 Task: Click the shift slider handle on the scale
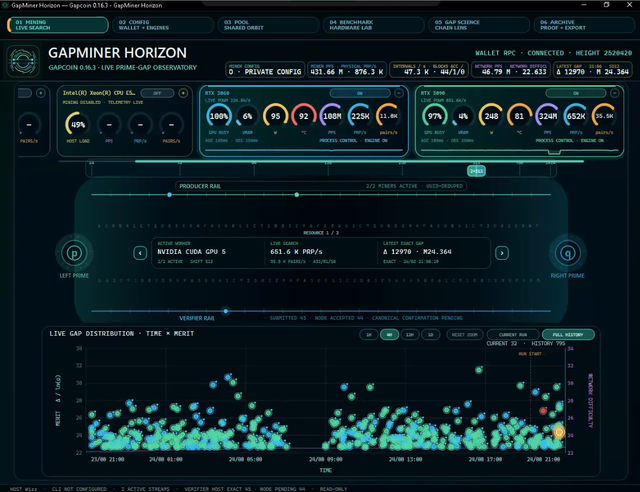(476, 171)
